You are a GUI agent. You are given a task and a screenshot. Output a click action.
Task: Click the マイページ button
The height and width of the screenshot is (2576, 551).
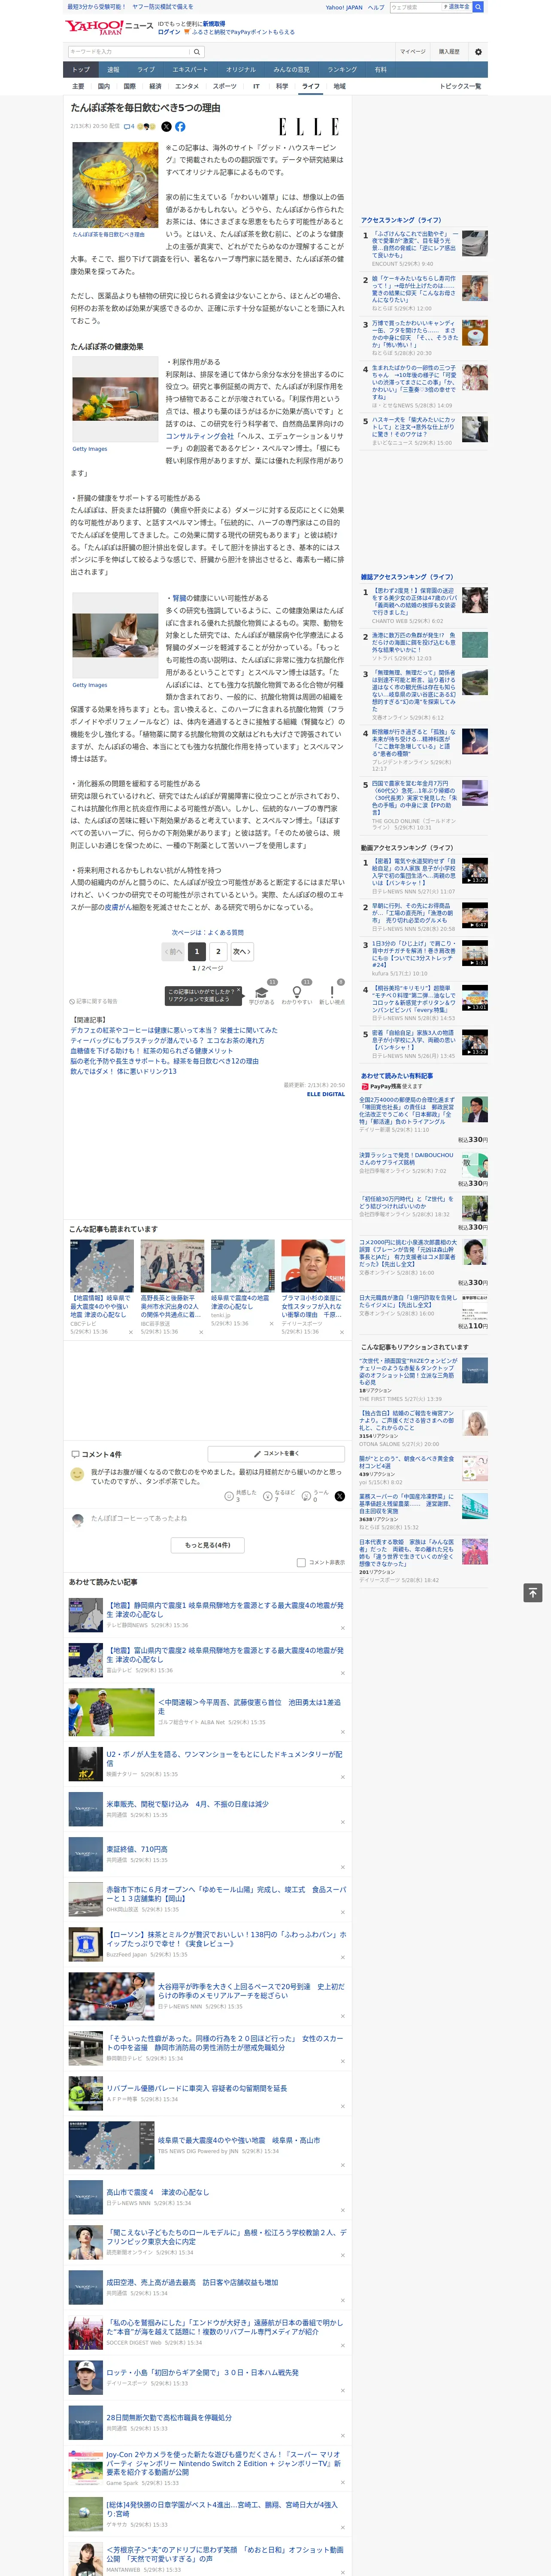click(x=413, y=52)
